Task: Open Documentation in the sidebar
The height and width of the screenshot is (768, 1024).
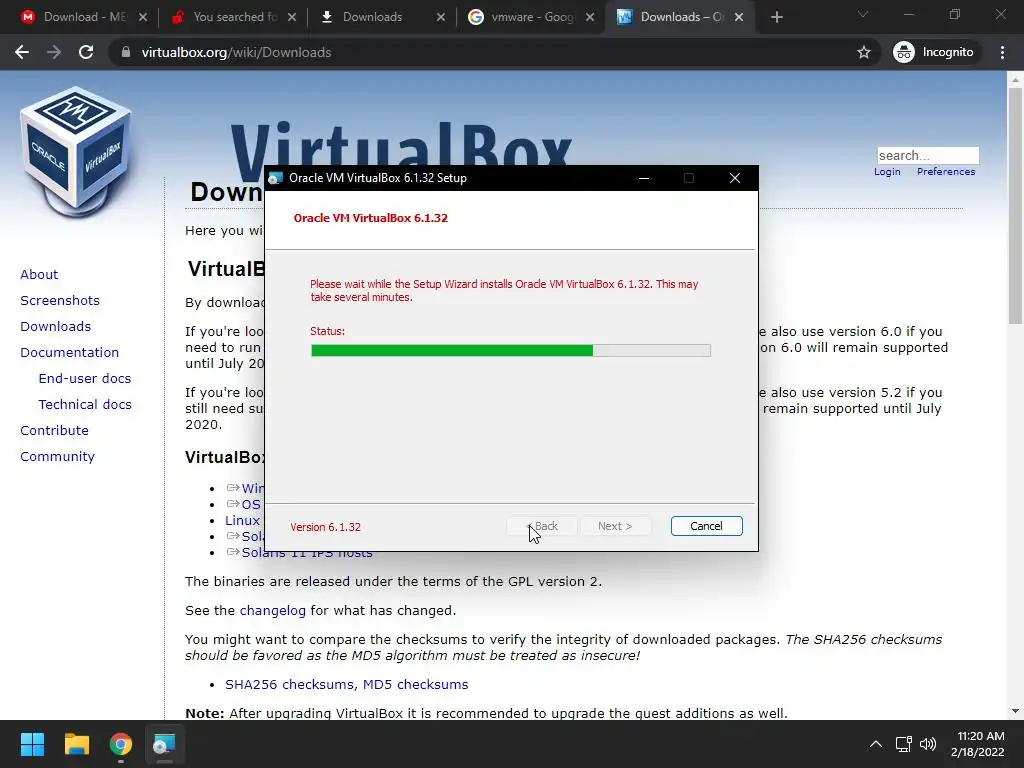Action: [x=69, y=353]
